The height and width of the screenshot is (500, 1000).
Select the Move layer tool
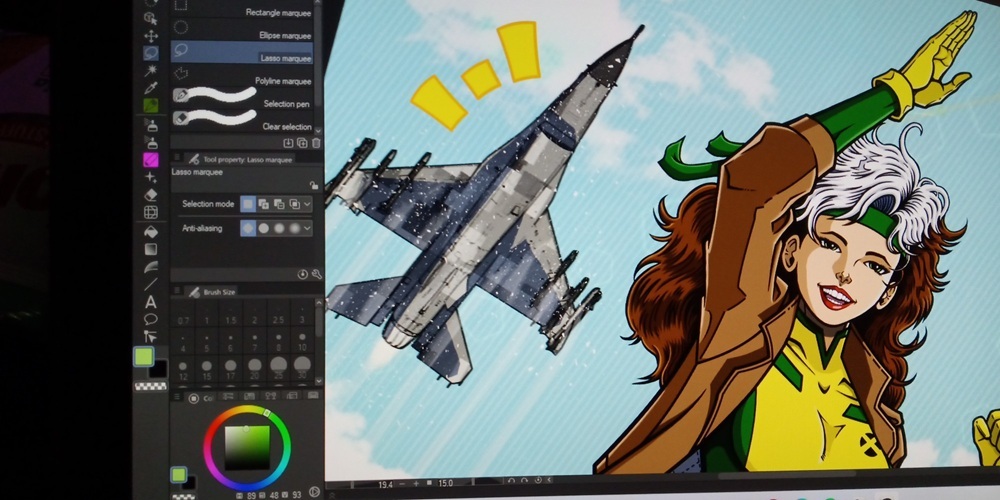151,35
